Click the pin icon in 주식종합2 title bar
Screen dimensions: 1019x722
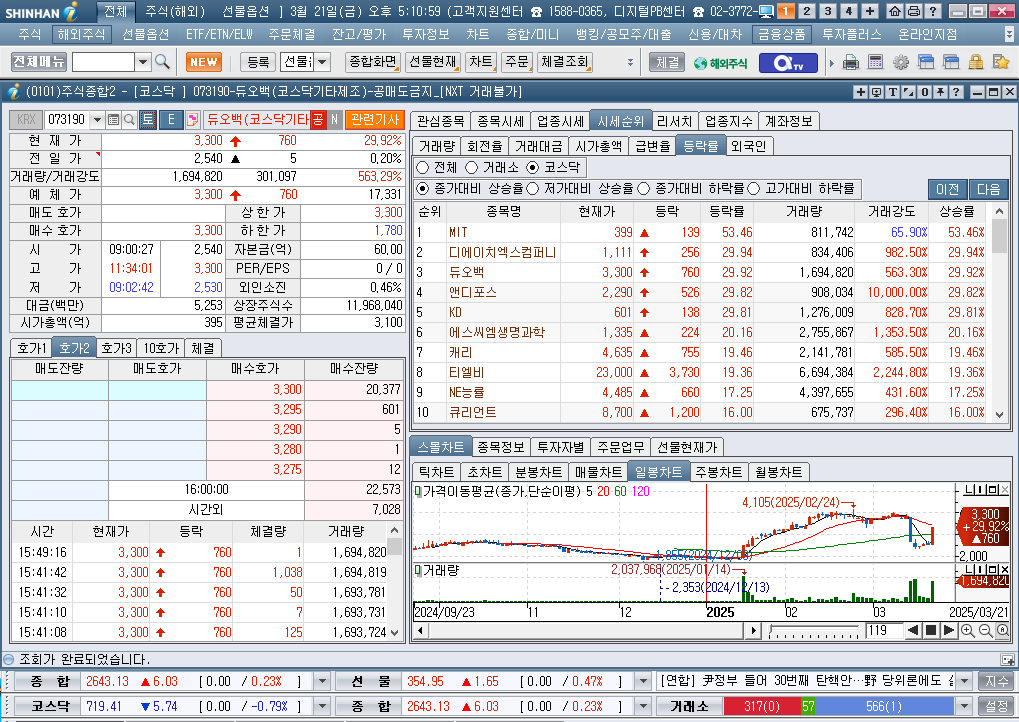pyautogui.click(x=940, y=92)
